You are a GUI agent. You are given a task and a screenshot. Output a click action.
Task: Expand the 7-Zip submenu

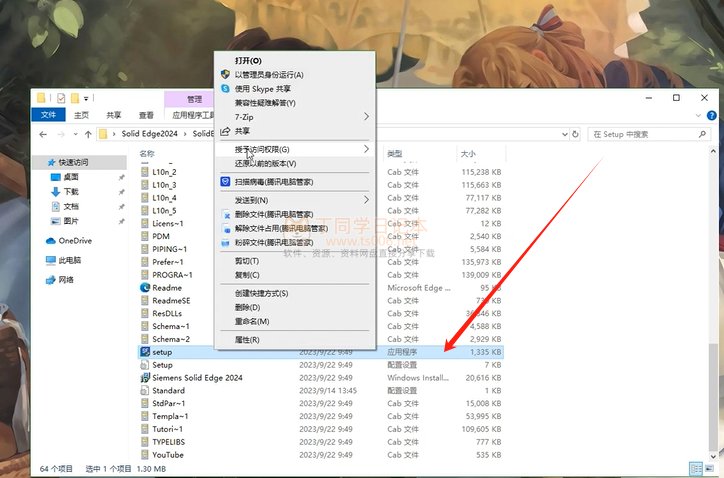click(x=366, y=117)
